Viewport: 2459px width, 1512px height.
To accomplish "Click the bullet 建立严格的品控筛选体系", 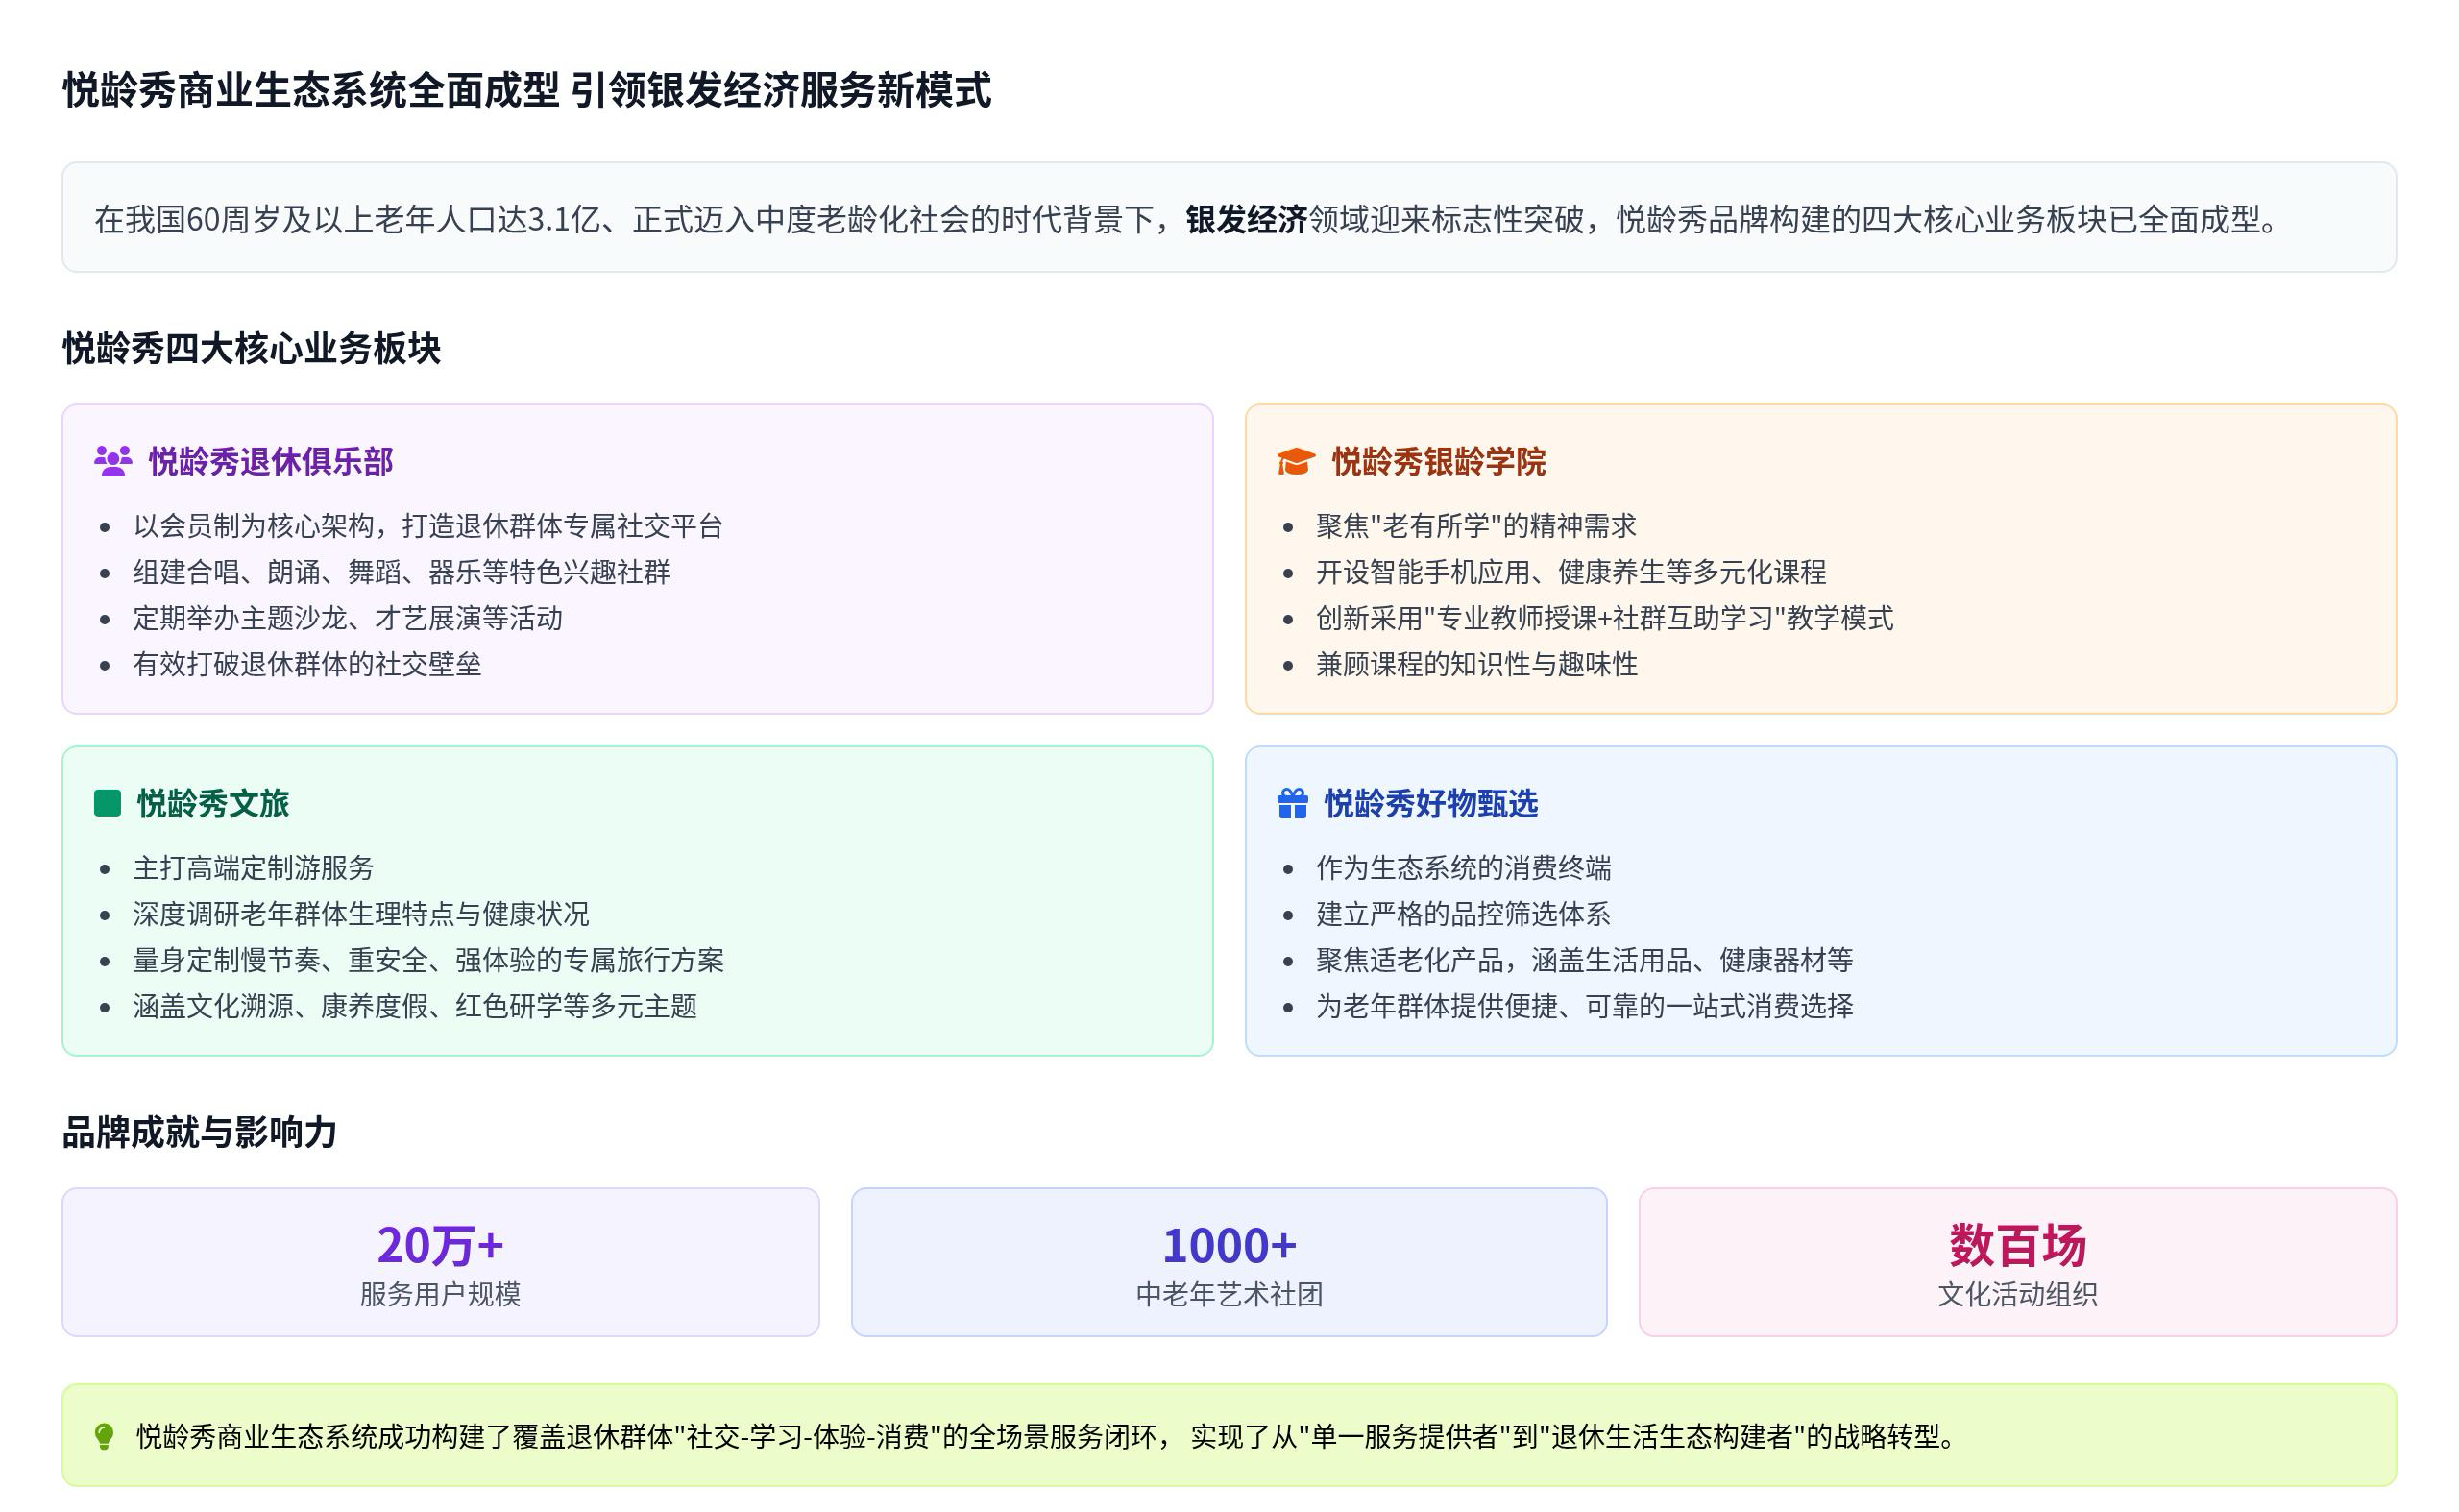I will [1462, 913].
